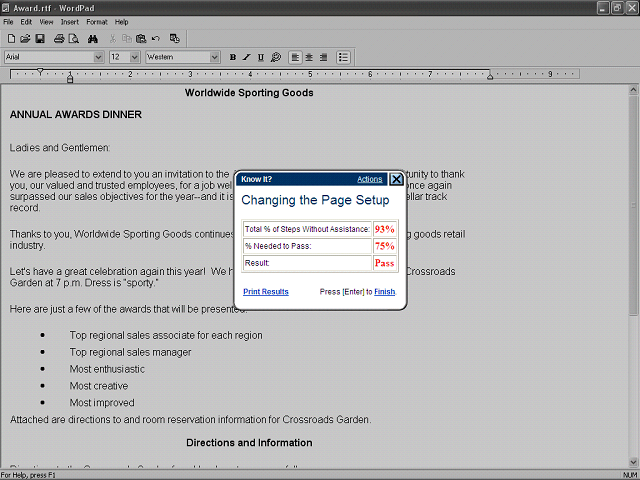Expand the font size 12 dropdown

click(135, 57)
